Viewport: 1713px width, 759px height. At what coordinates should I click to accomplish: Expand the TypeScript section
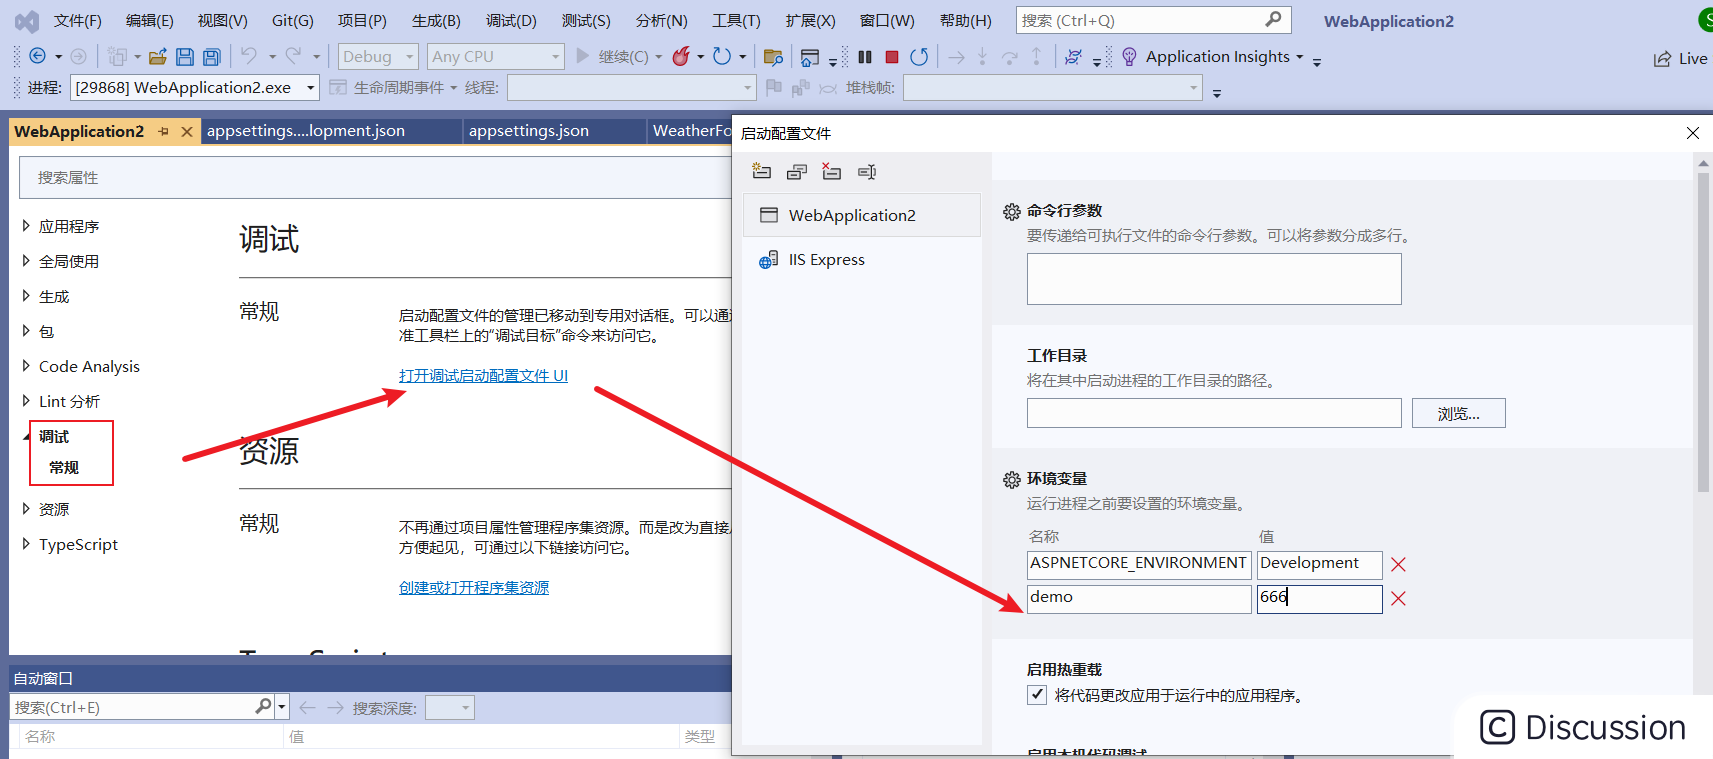(26, 544)
